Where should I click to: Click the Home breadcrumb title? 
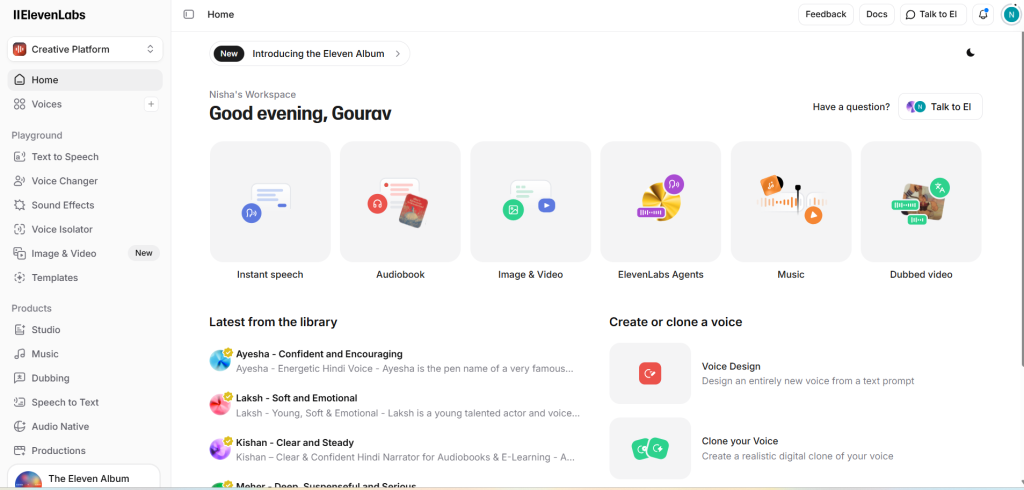coord(221,14)
